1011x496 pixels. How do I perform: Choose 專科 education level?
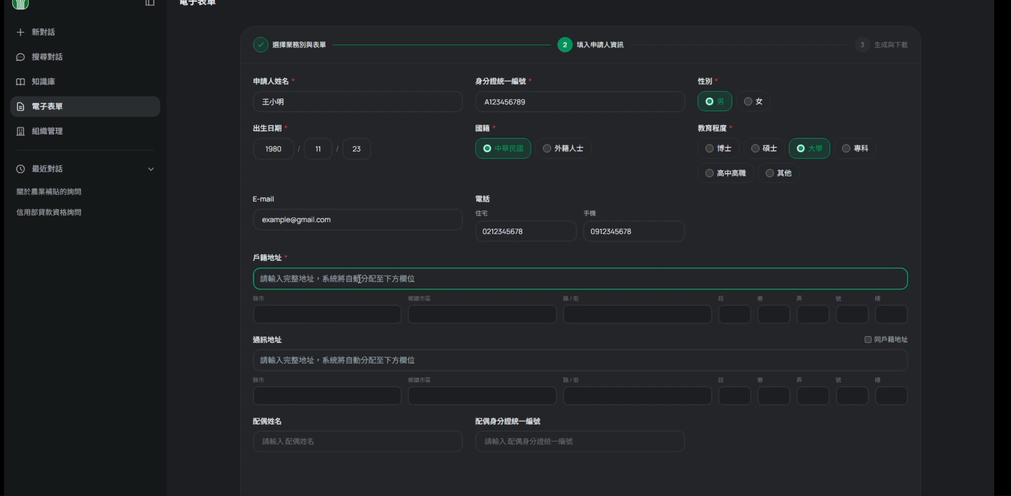pyautogui.click(x=855, y=148)
